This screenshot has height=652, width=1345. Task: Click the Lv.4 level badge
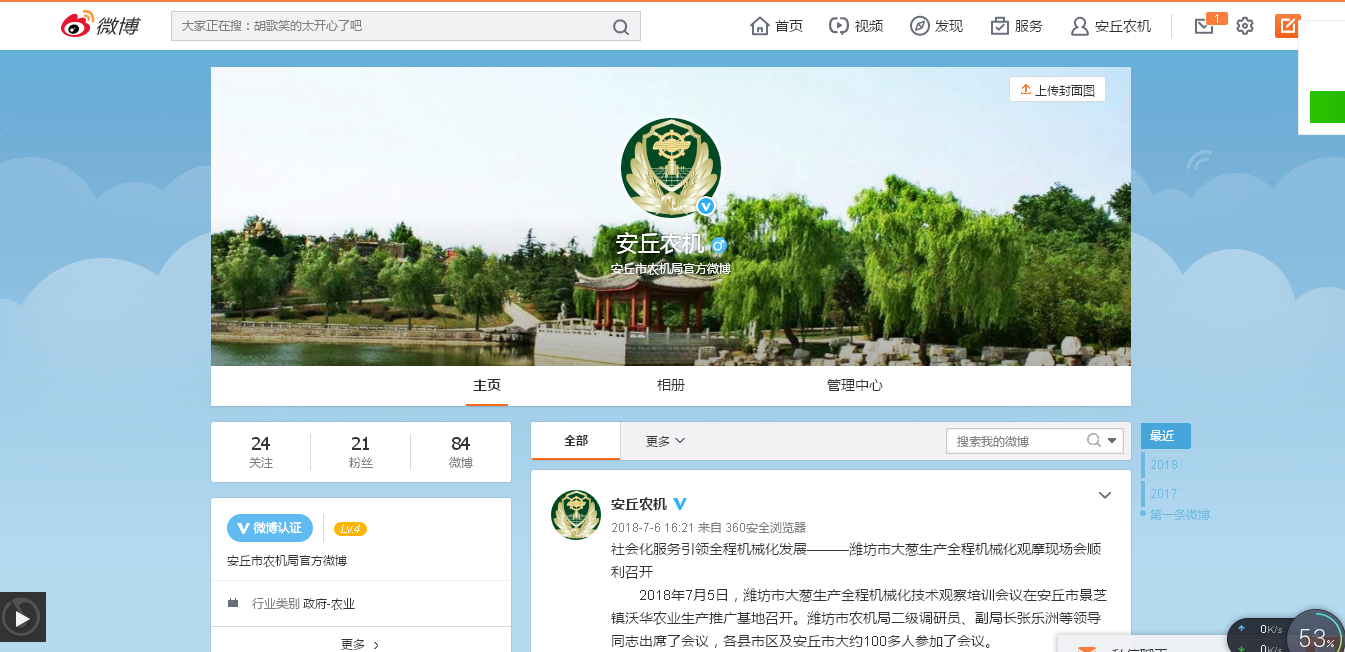point(350,529)
